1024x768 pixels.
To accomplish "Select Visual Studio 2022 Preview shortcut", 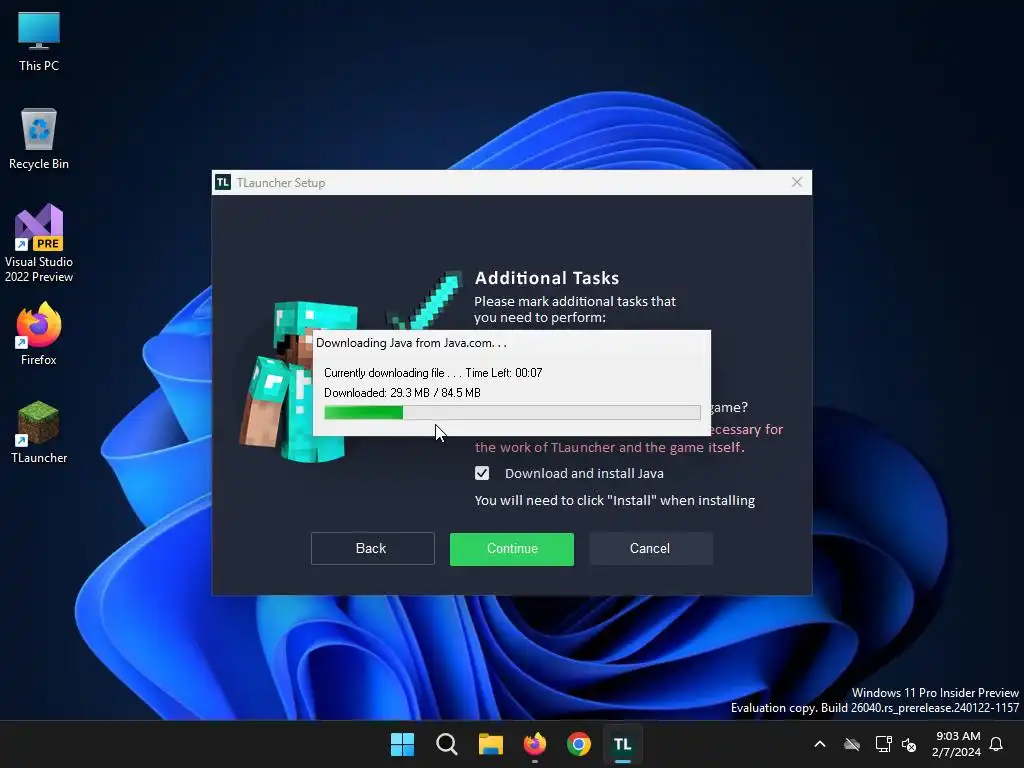I will coord(39,243).
